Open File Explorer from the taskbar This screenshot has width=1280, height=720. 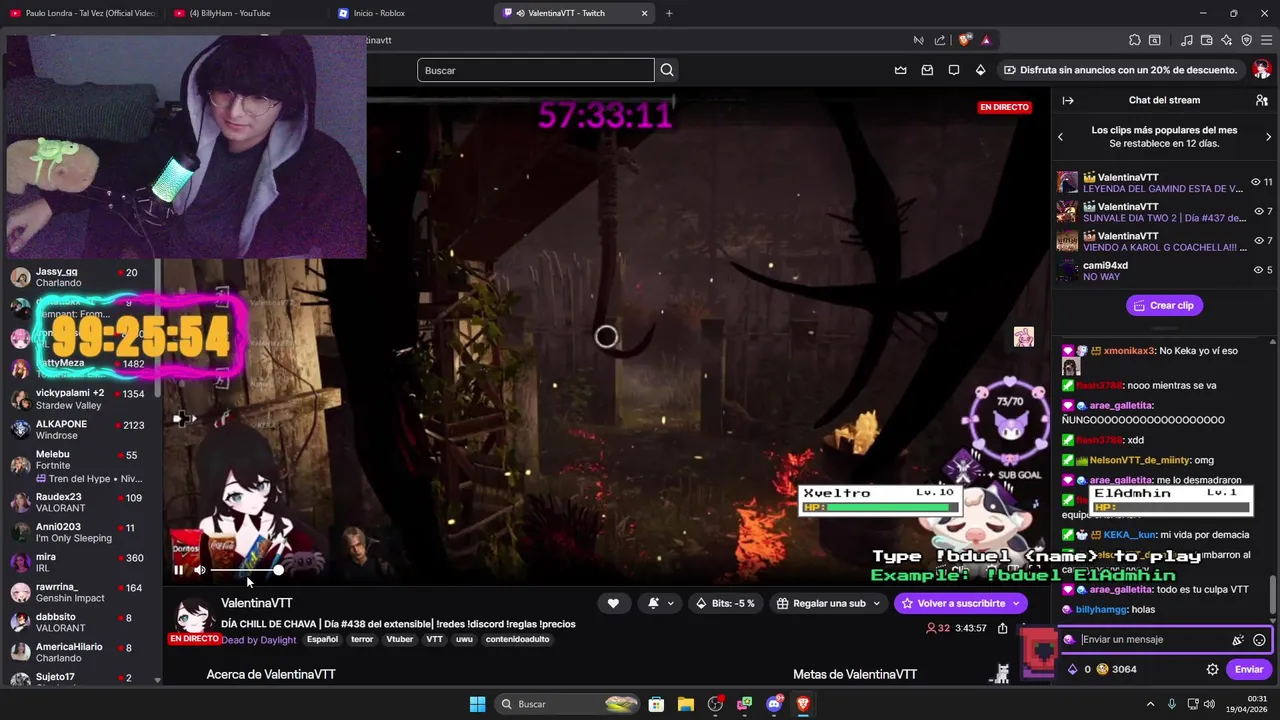(x=686, y=704)
